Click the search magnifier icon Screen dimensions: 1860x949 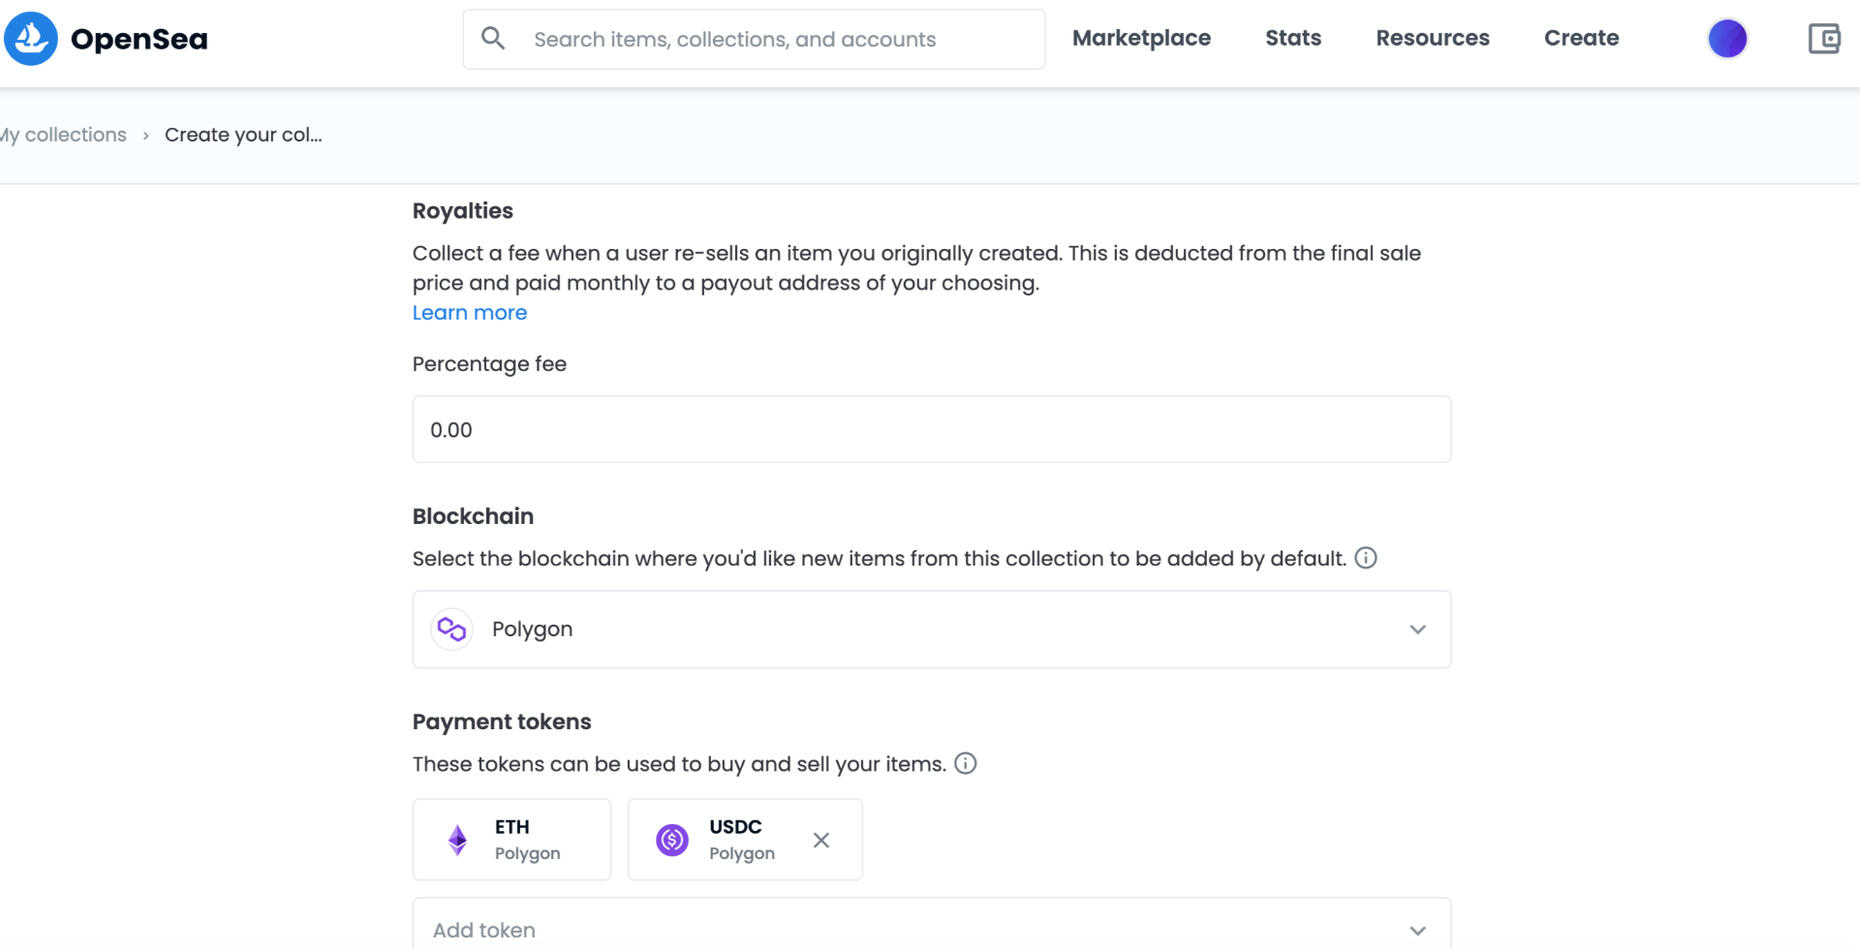point(493,39)
